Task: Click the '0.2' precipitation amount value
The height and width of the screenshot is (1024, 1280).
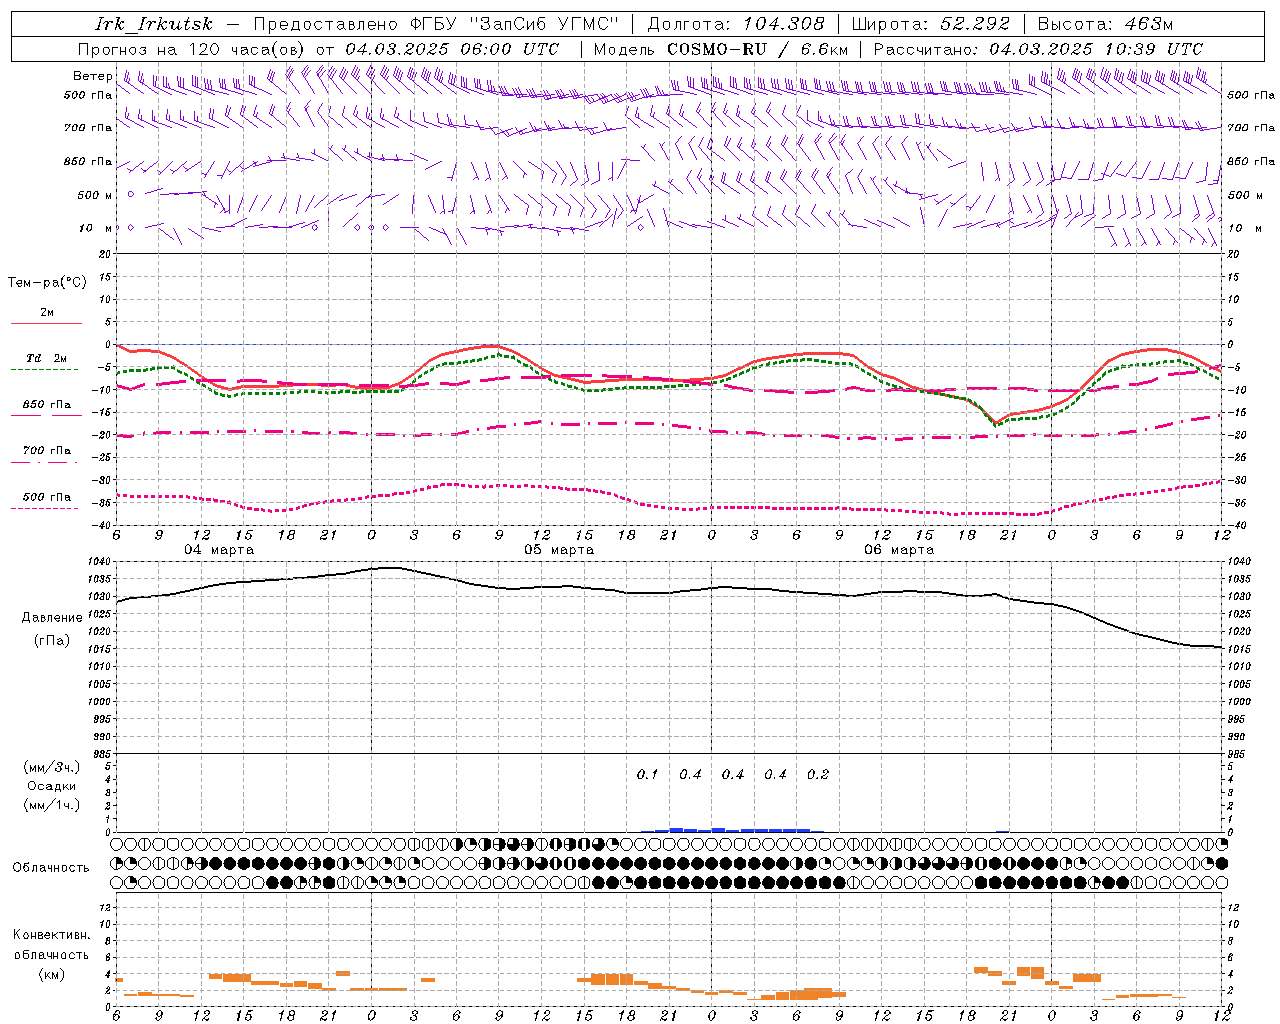Action: point(818,775)
